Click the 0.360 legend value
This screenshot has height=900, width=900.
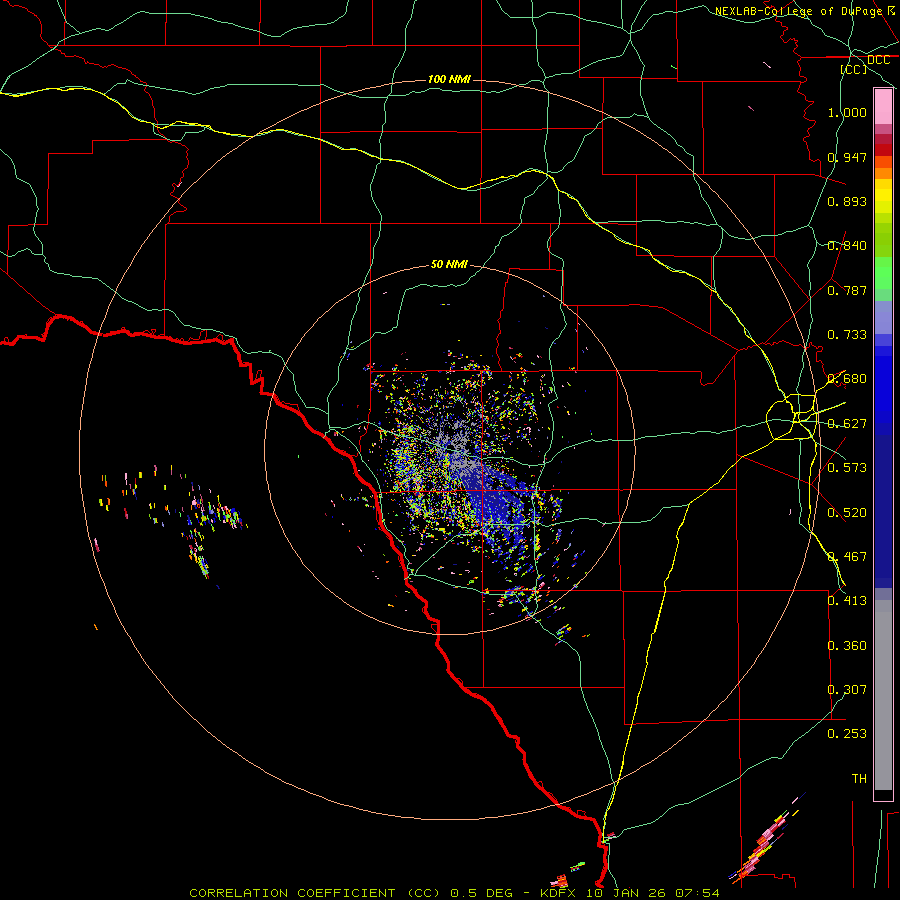tap(847, 646)
